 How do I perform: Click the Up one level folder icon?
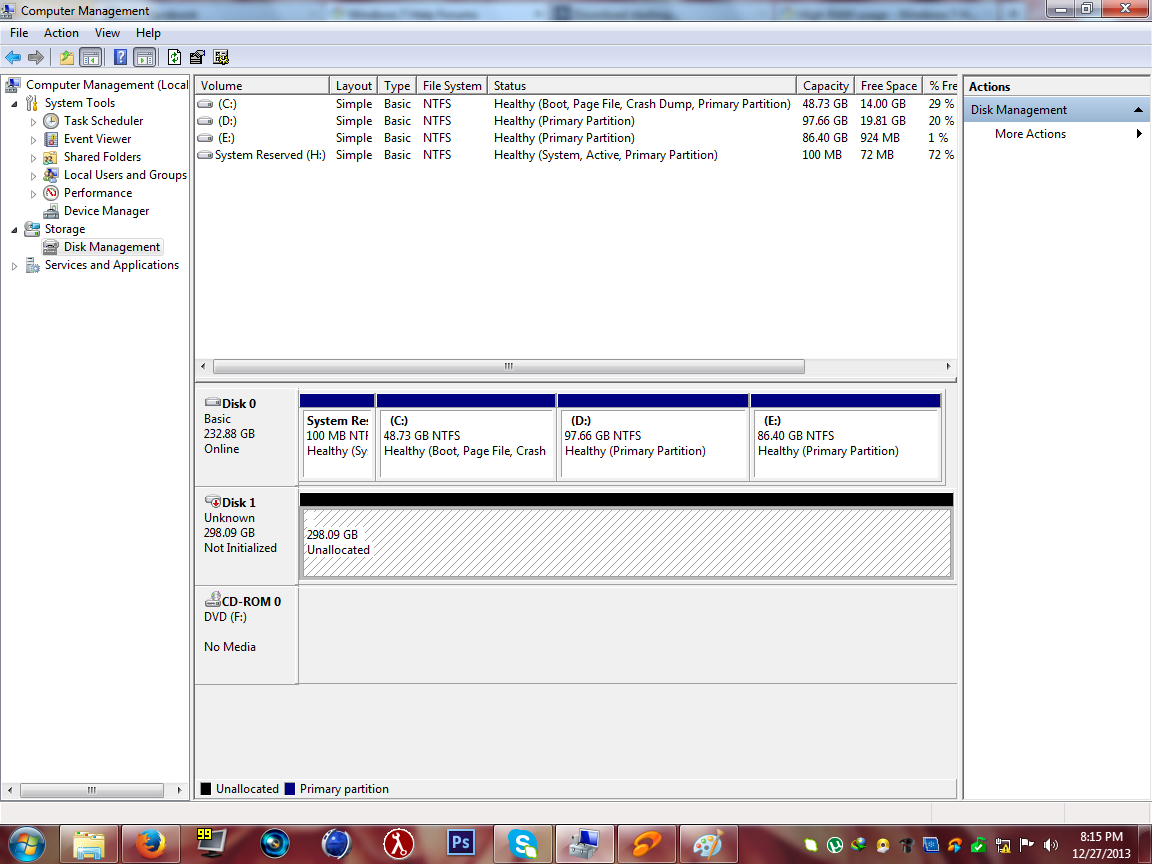click(x=67, y=57)
